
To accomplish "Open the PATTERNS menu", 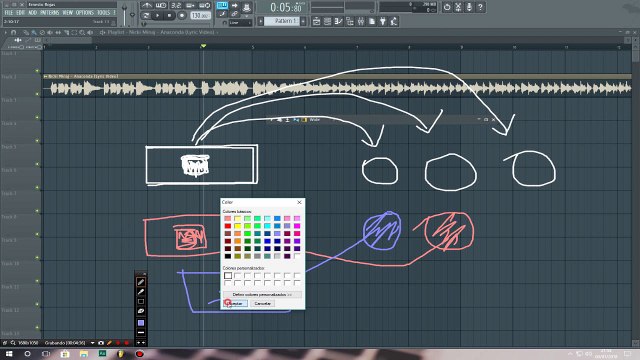I will pos(49,13).
